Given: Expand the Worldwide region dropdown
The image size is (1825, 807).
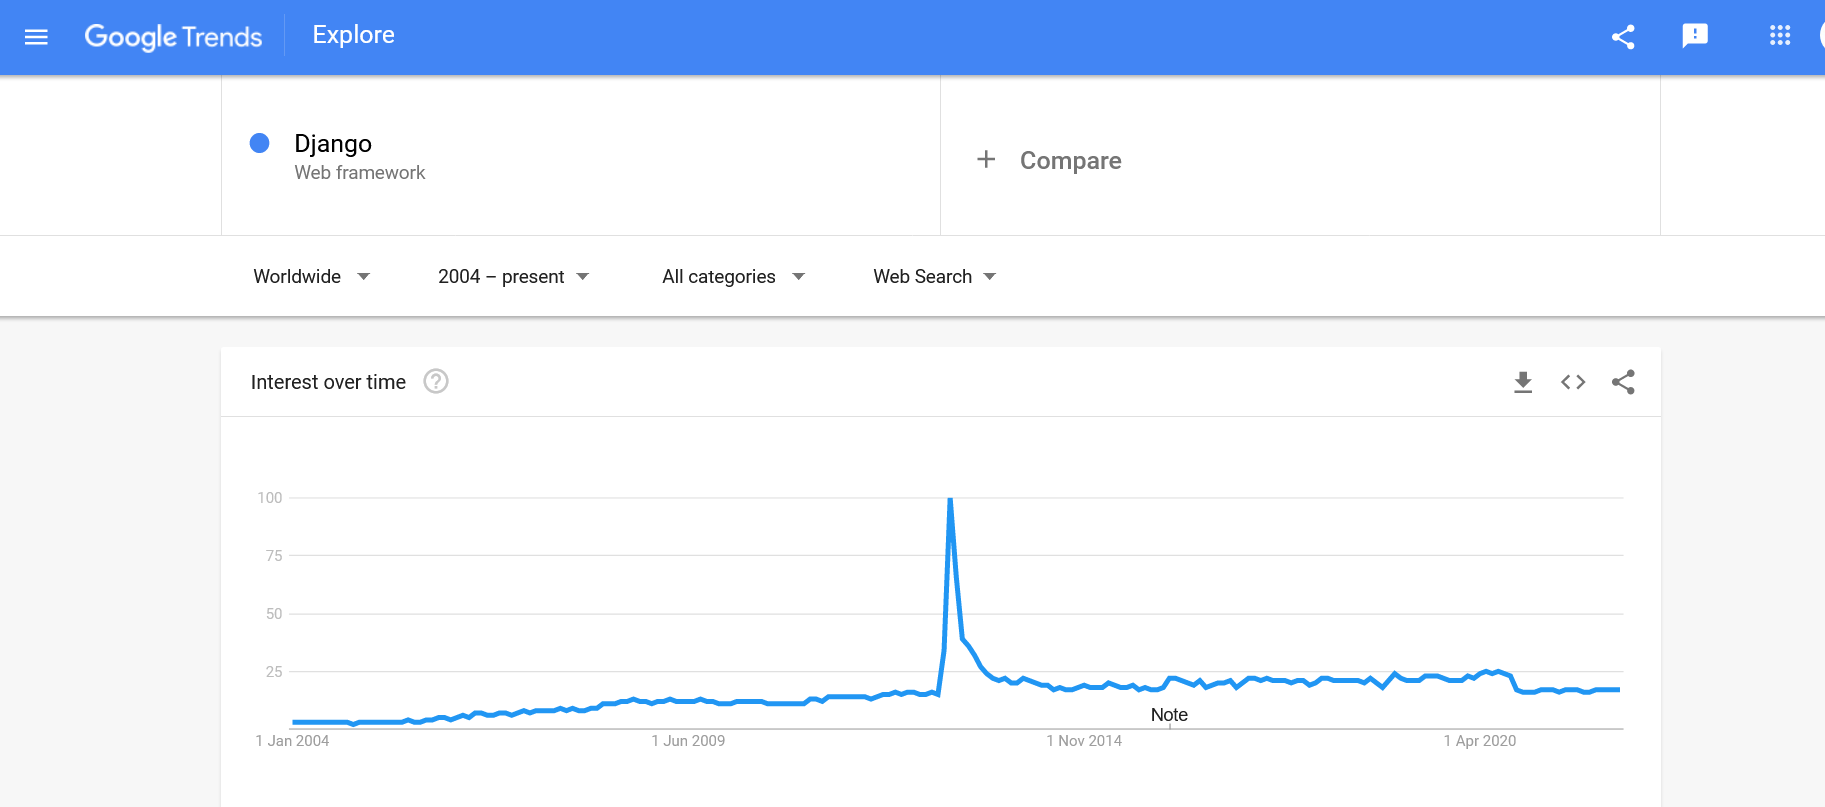Looking at the screenshot, I should (x=311, y=277).
